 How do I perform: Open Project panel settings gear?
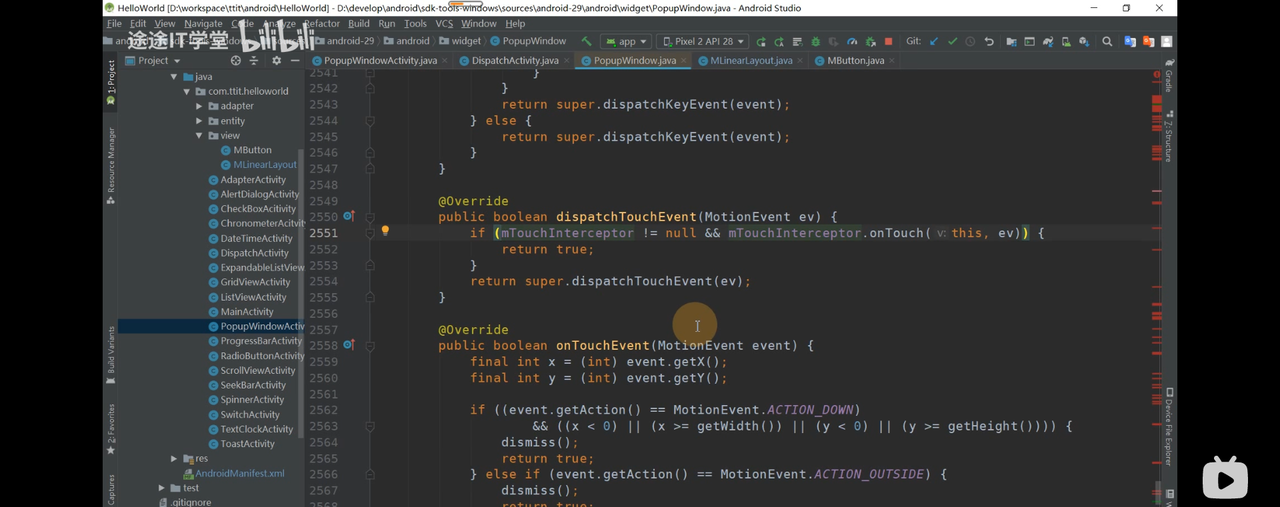(x=277, y=61)
